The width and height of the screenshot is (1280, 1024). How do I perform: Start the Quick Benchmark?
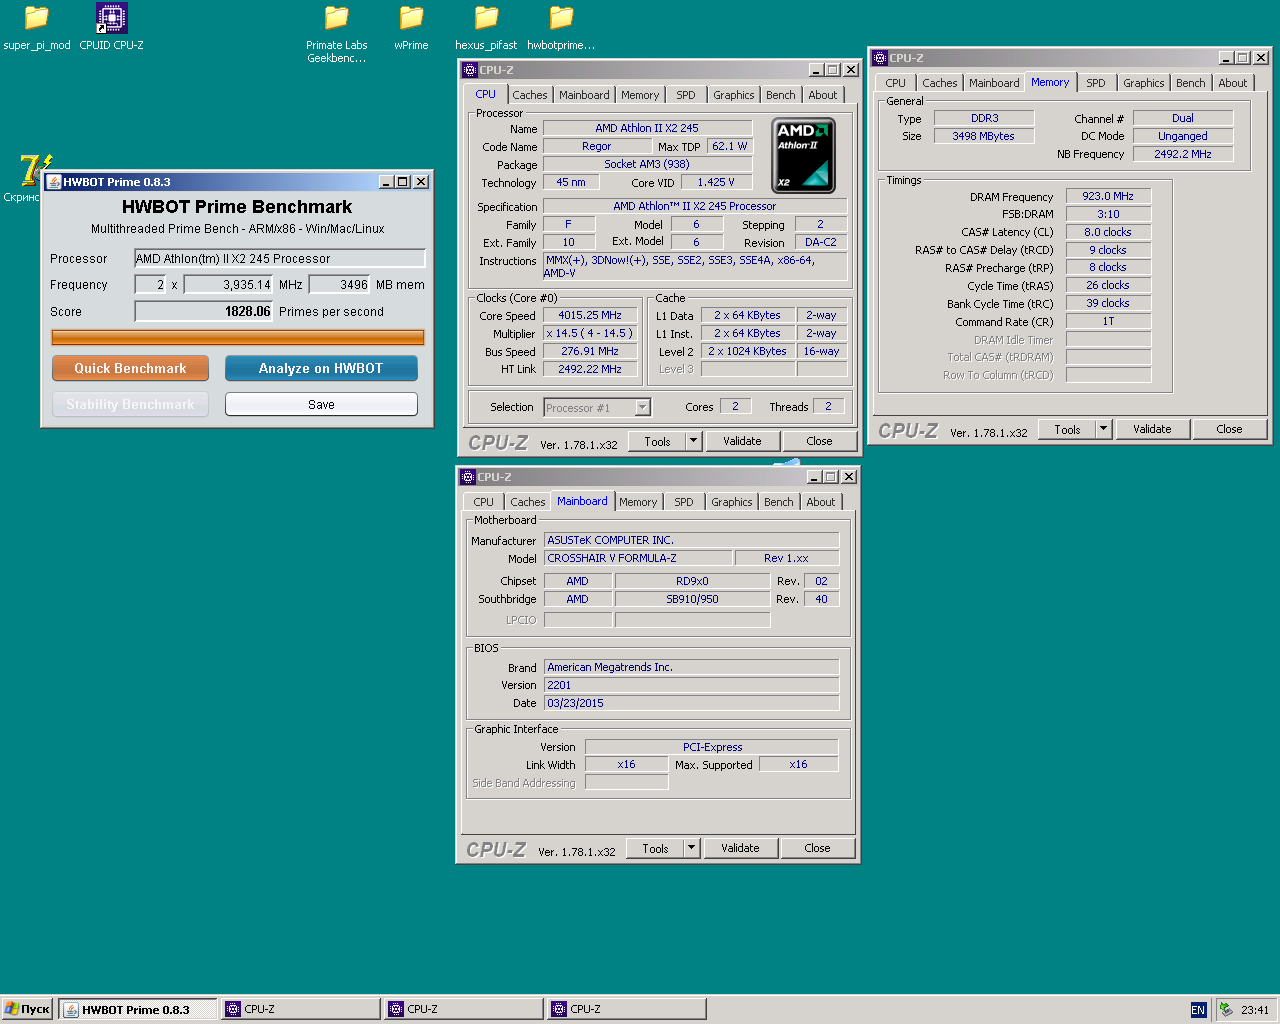point(130,368)
